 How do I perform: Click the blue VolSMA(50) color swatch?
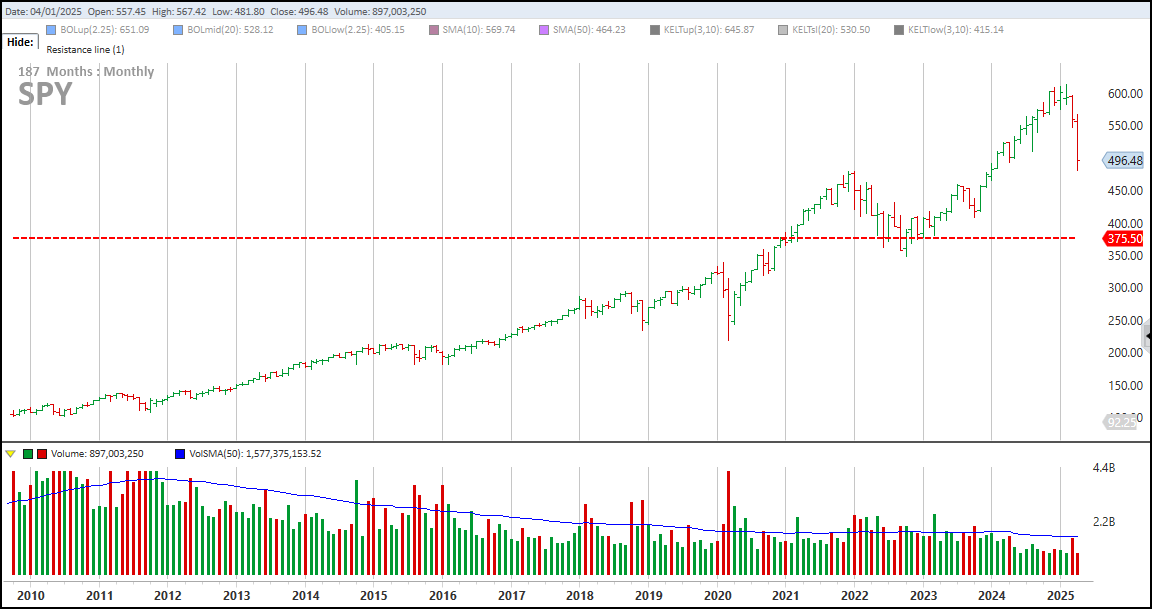(x=180, y=453)
